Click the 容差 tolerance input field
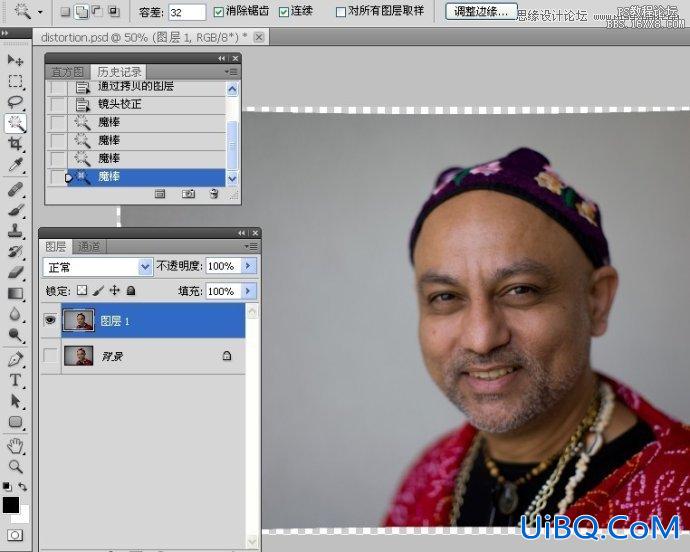The image size is (690, 552). point(187,12)
